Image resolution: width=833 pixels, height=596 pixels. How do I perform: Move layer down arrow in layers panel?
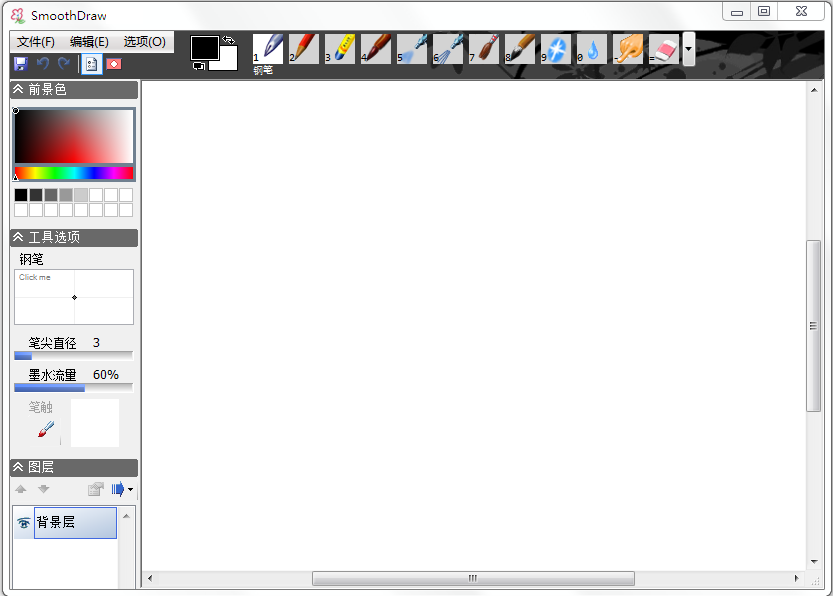[44, 489]
